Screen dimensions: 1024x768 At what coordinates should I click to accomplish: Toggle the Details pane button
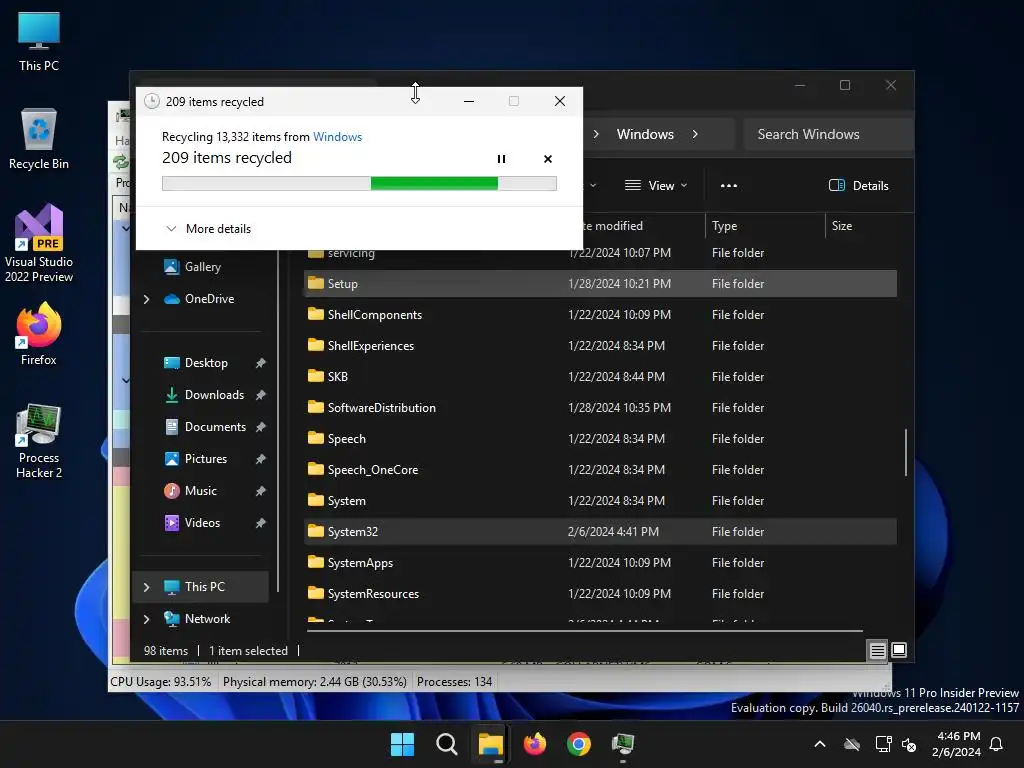tap(858, 185)
